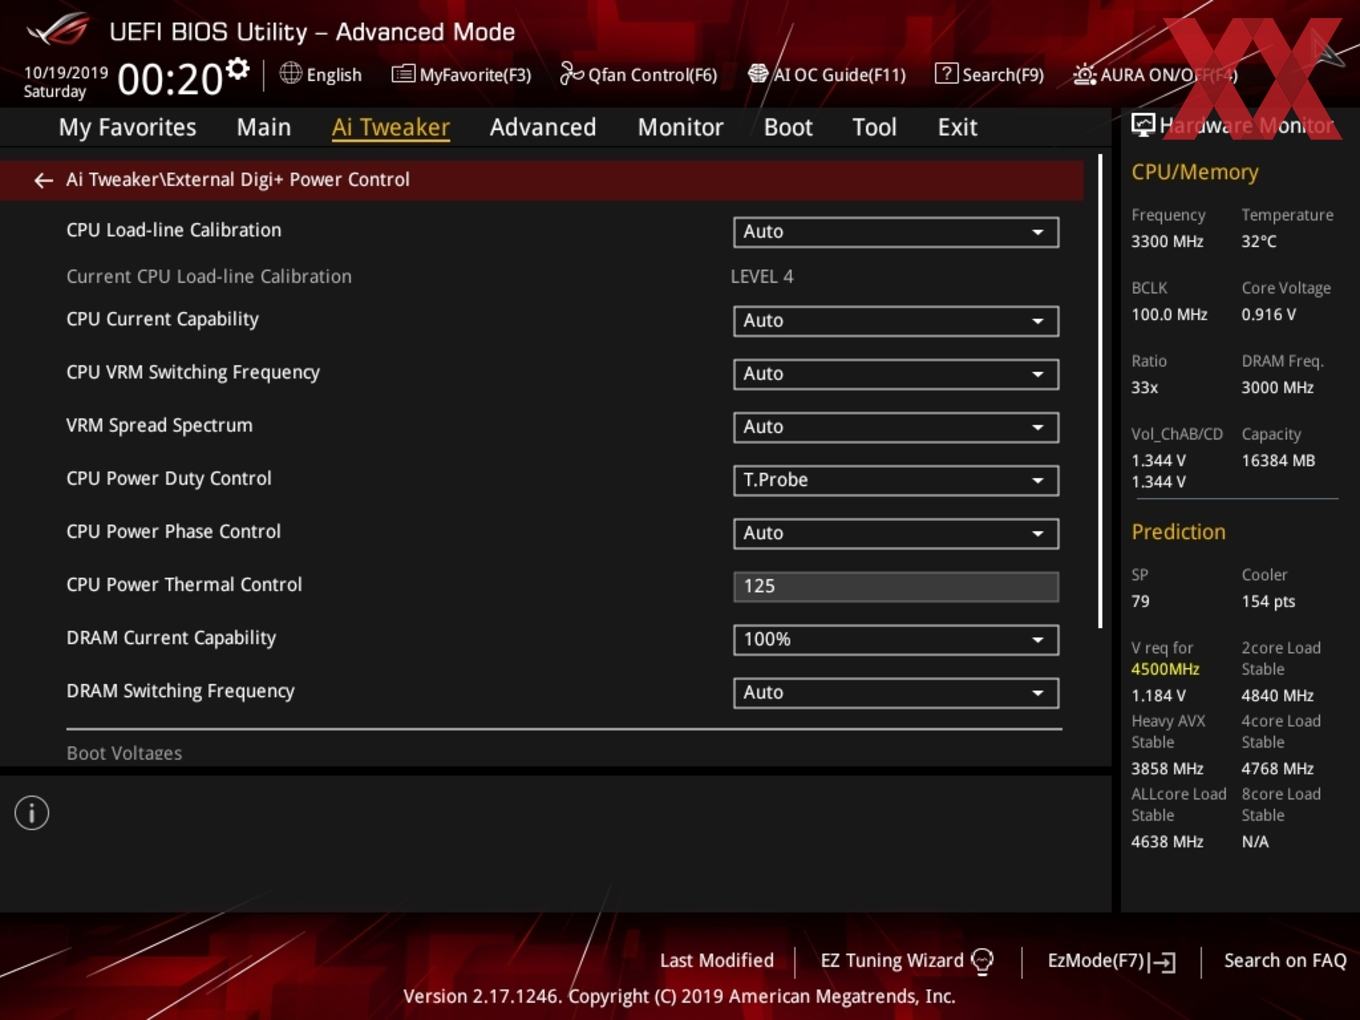The height and width of the screenshot is (1020, 1360).
Task: Switch to EzMode(F7)
Action: tap(1111, 961)
